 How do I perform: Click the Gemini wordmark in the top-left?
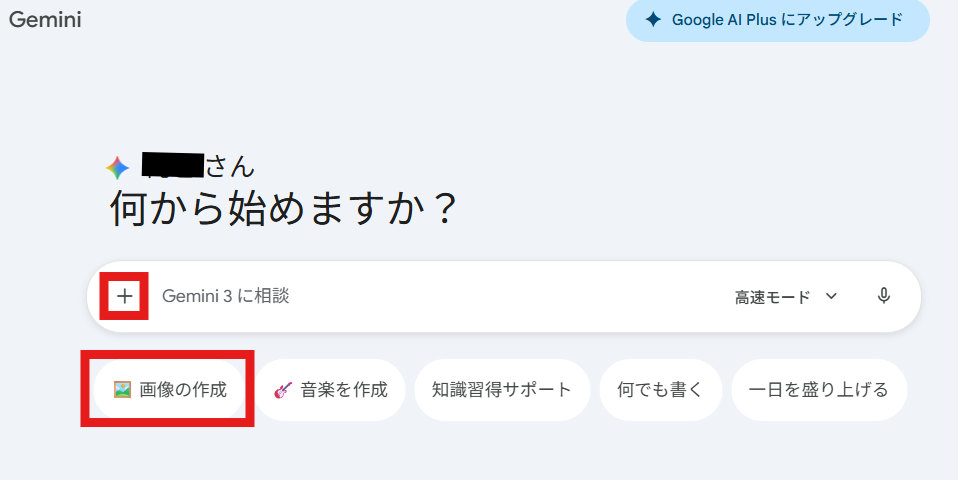45,20
